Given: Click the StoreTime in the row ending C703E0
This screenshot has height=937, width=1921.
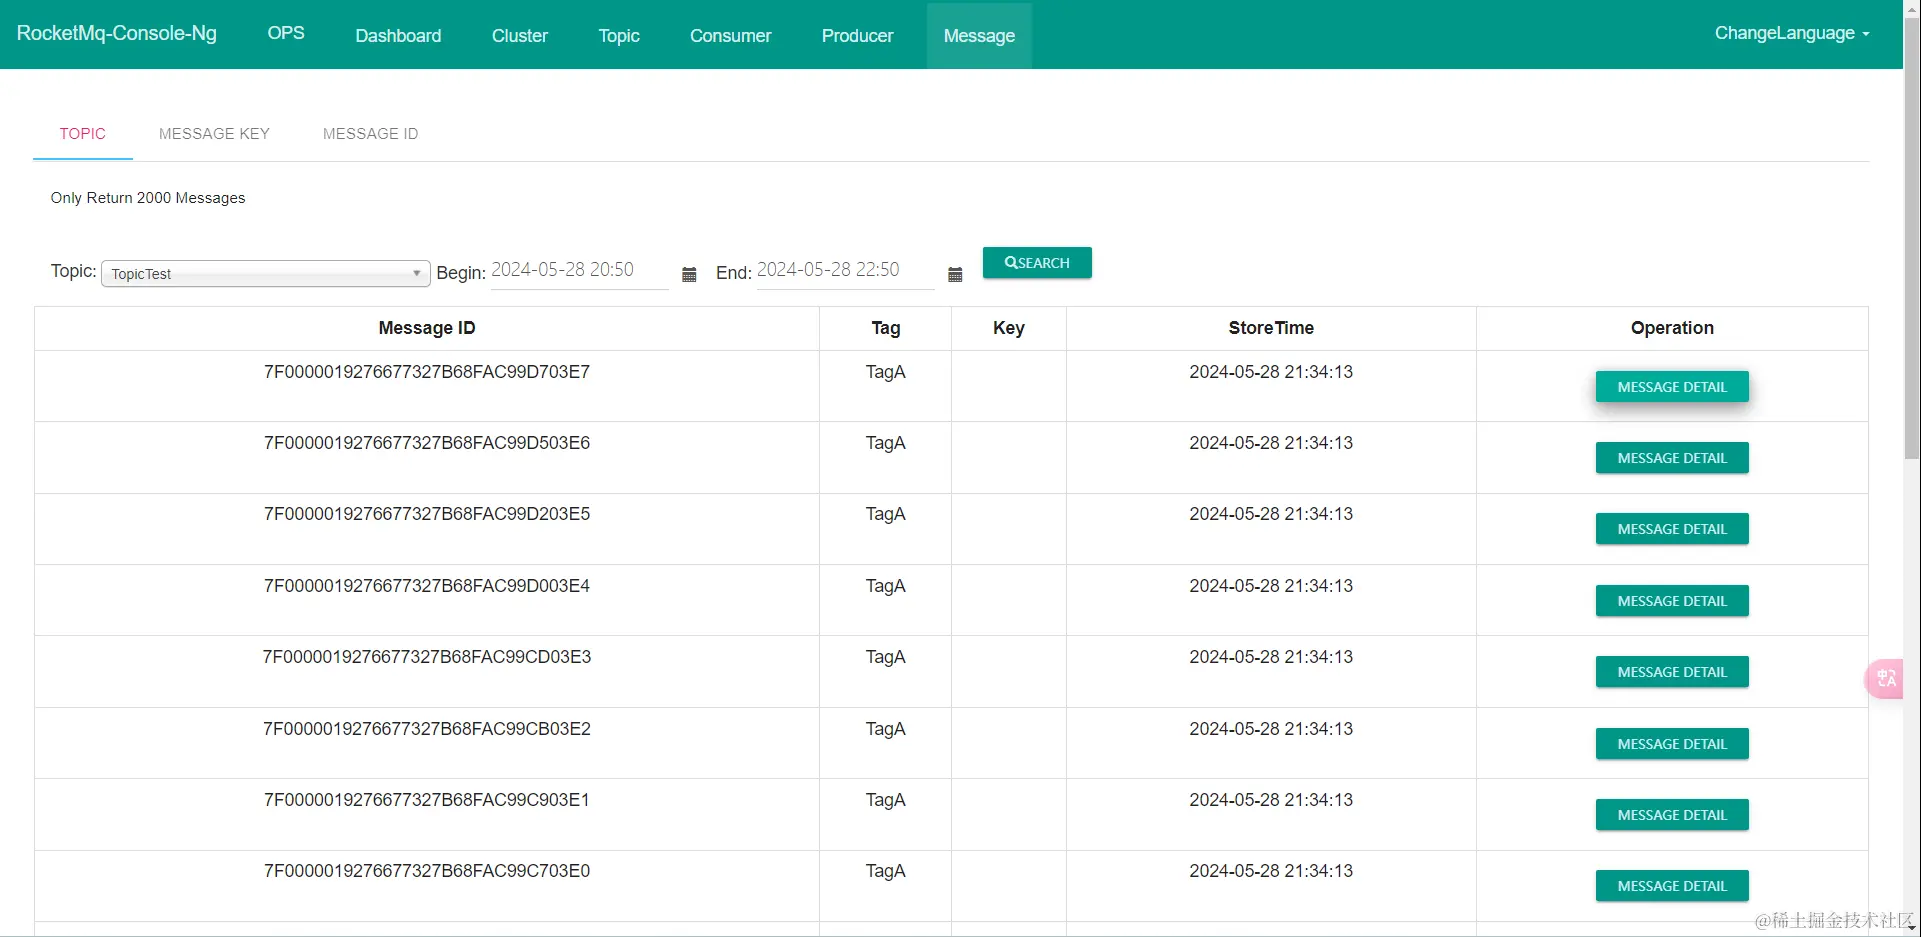Looking at the screenshot, I should tap(1271, 871).
